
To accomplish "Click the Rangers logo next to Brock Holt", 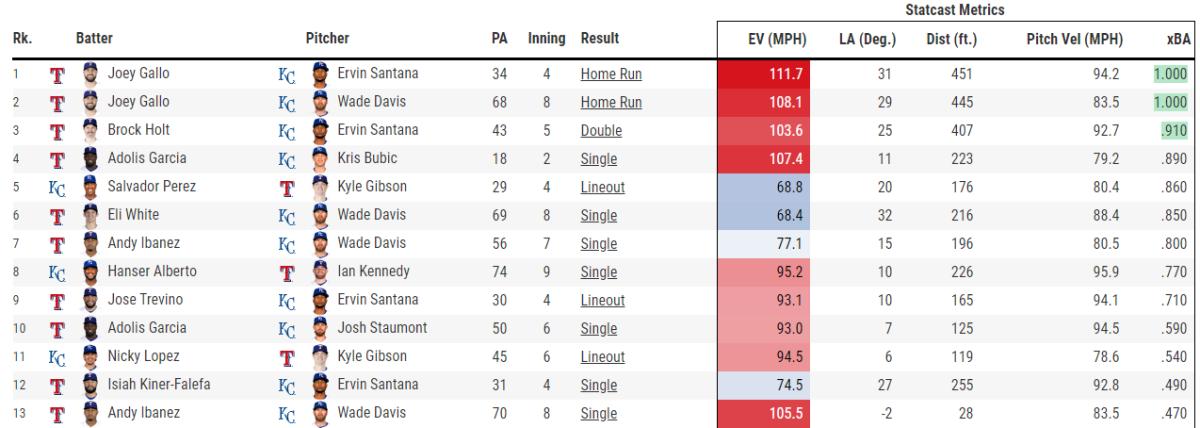I will click(x=58, y=130).
